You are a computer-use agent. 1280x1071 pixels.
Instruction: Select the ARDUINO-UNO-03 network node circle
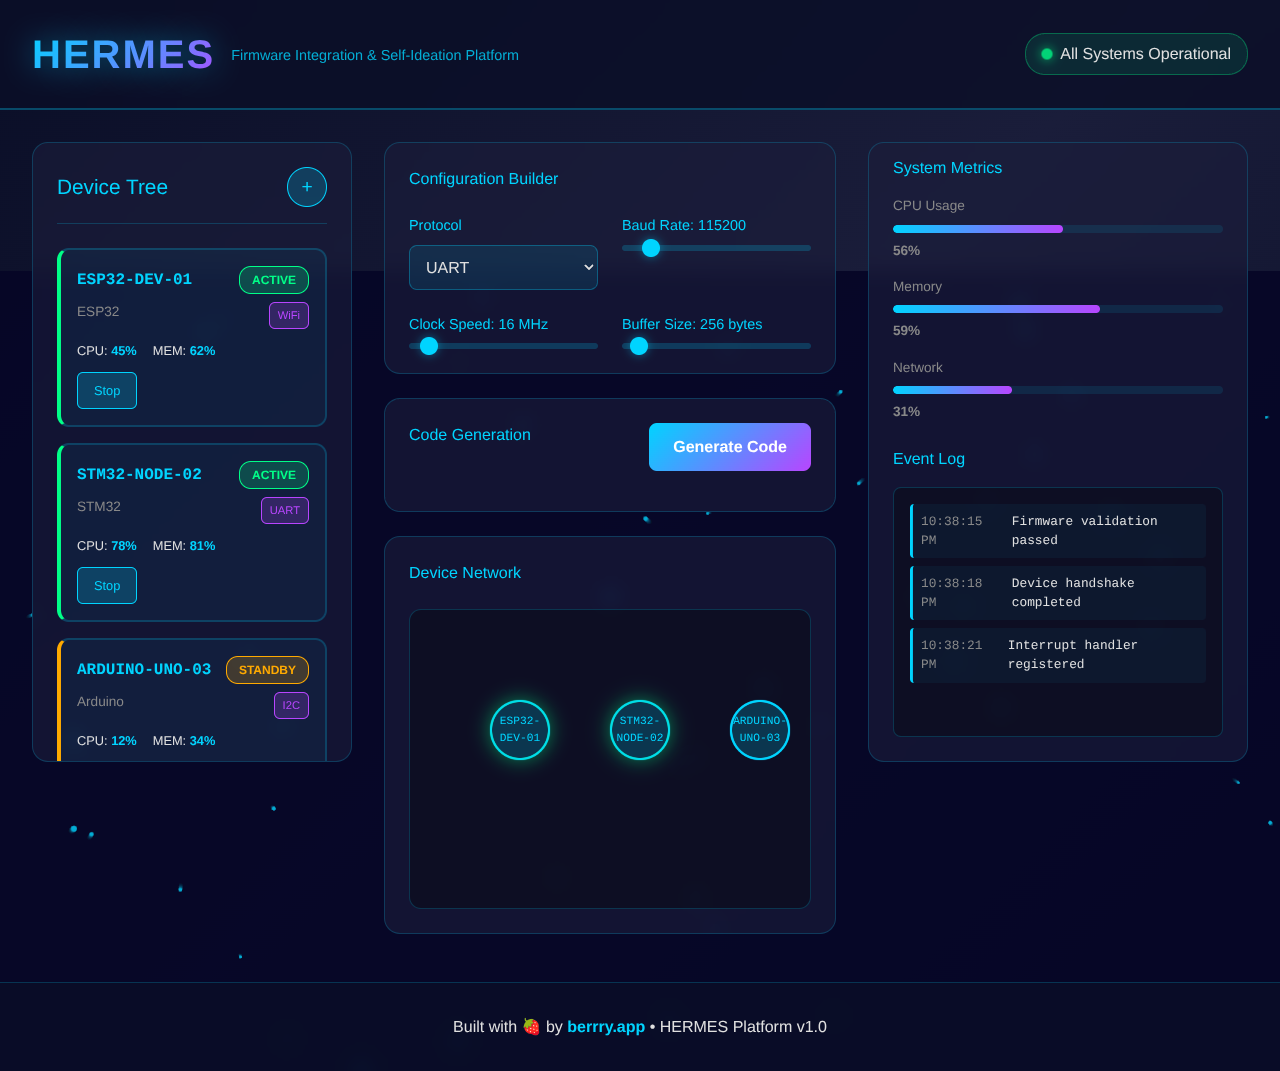pyautogui.click(x=759, y=730)
